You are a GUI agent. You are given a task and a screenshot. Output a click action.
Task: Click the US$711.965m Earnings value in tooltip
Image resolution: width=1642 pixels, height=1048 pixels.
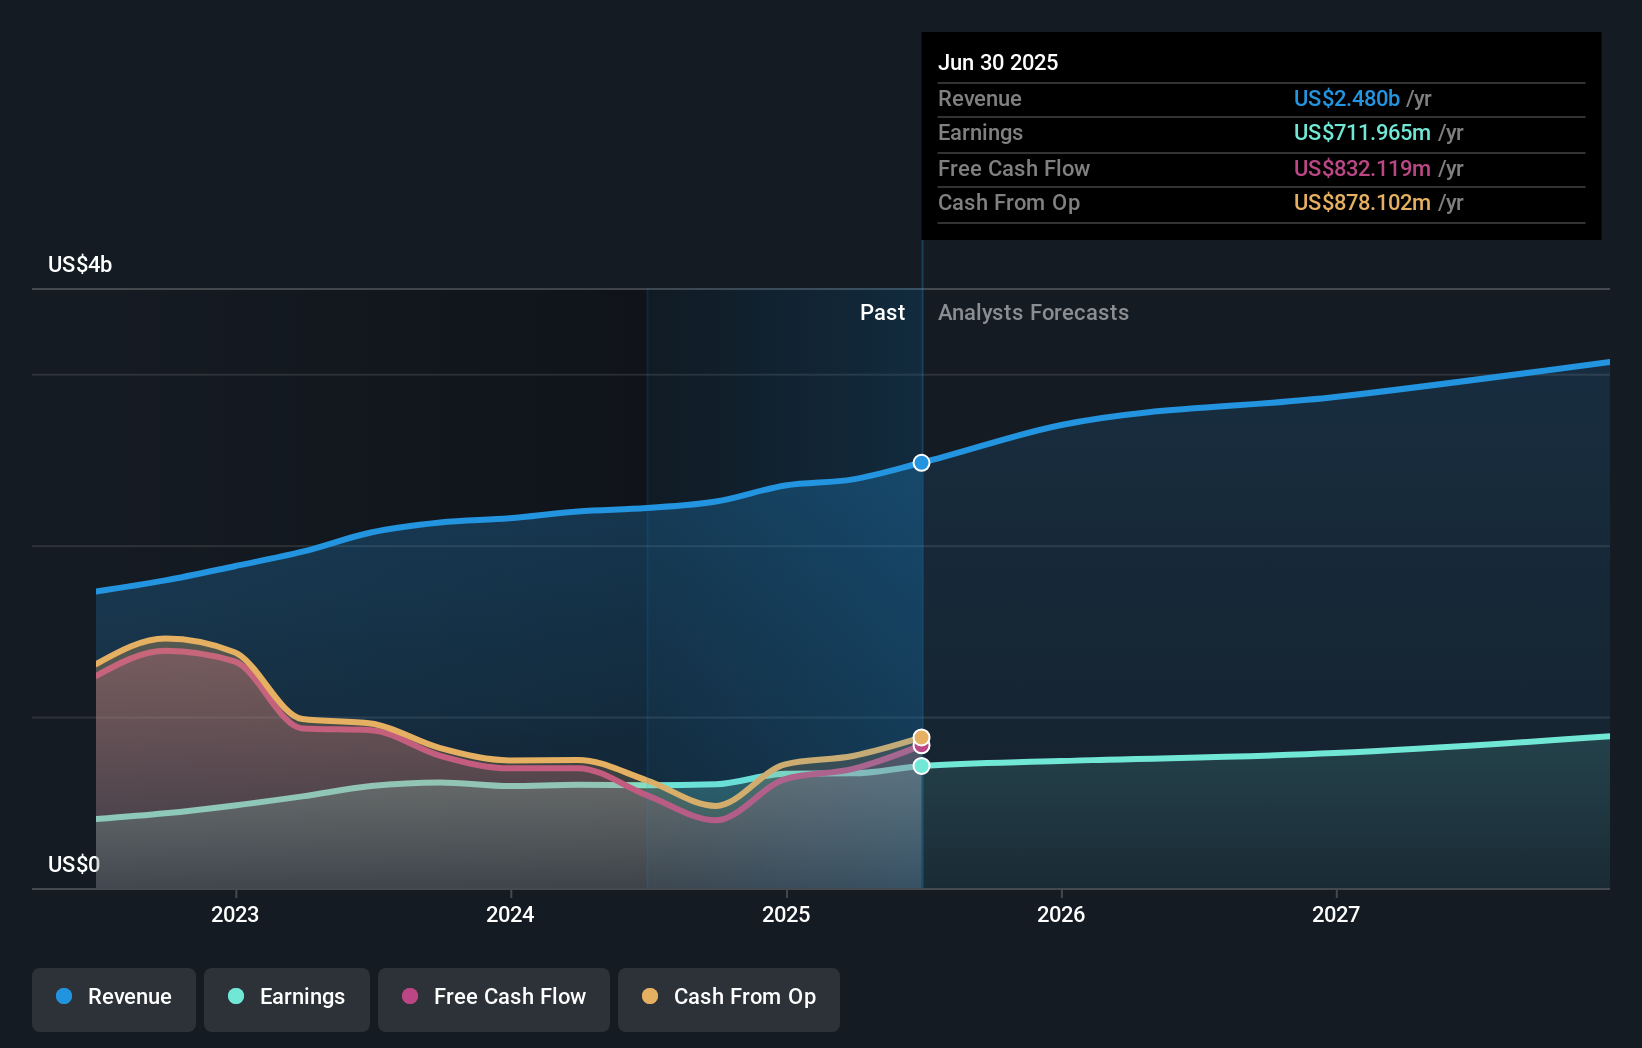(x=1361, y=132)
